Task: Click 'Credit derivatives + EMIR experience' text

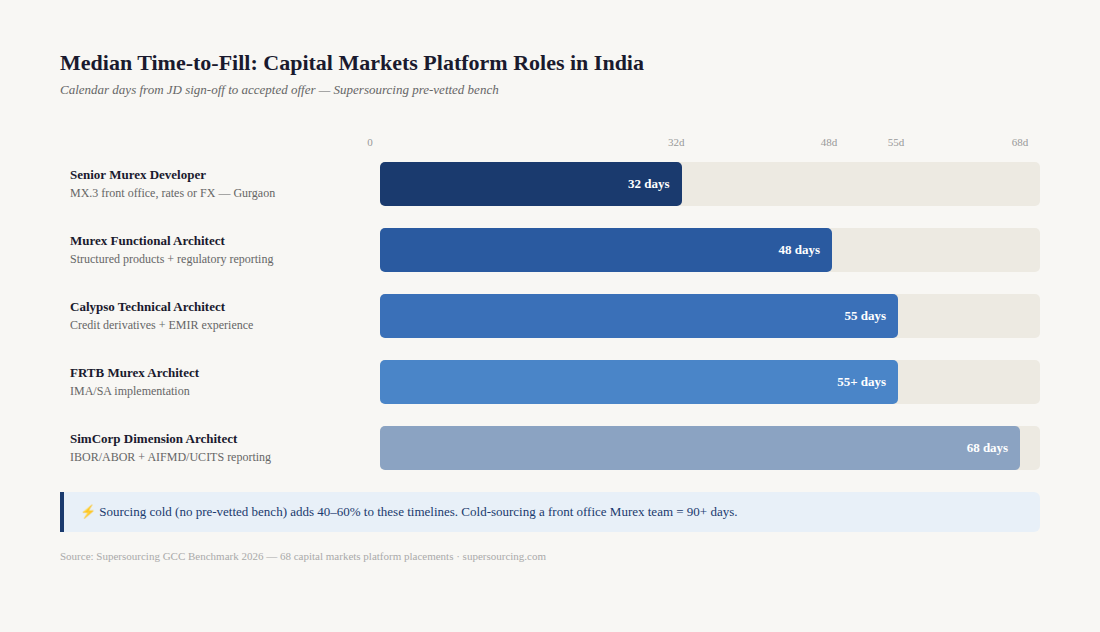Action: (161, 325)
